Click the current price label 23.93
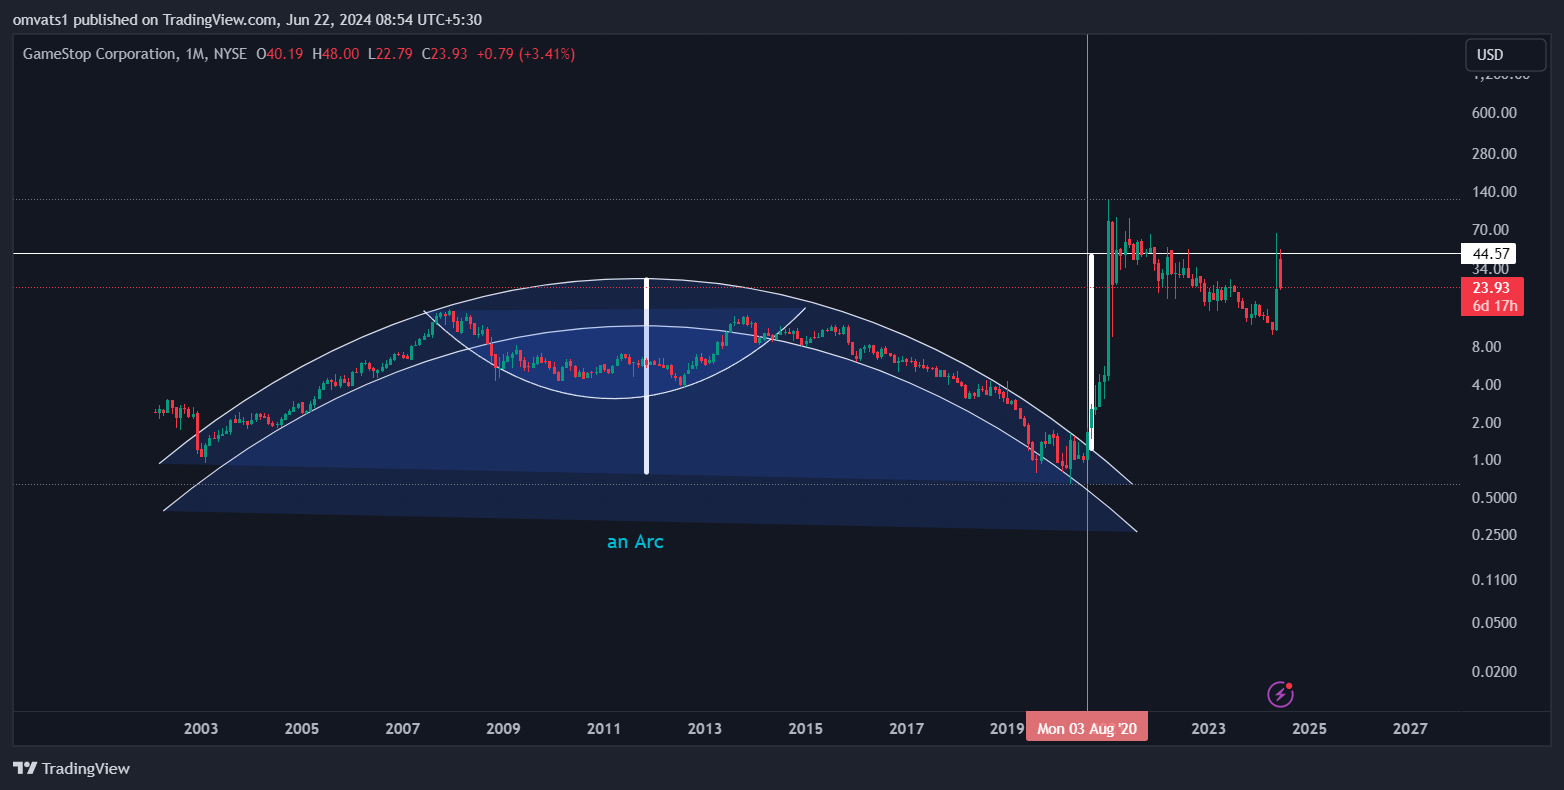1564x790 pixels. click(x=1491, y=288)
